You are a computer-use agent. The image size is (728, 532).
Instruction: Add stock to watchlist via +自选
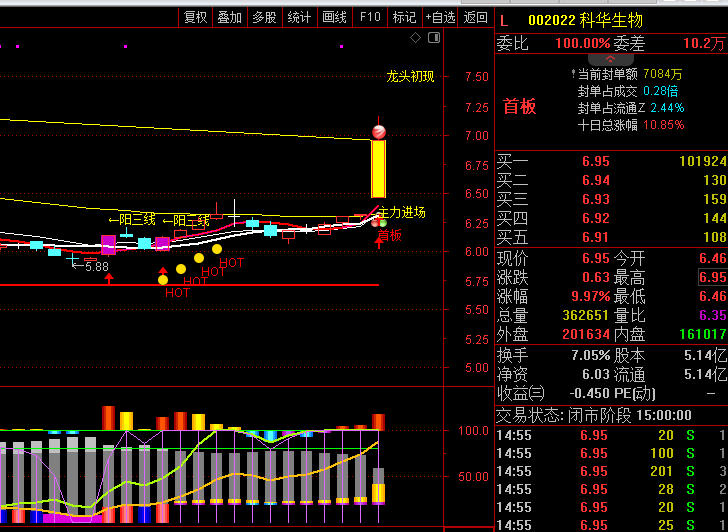point(441,17)
